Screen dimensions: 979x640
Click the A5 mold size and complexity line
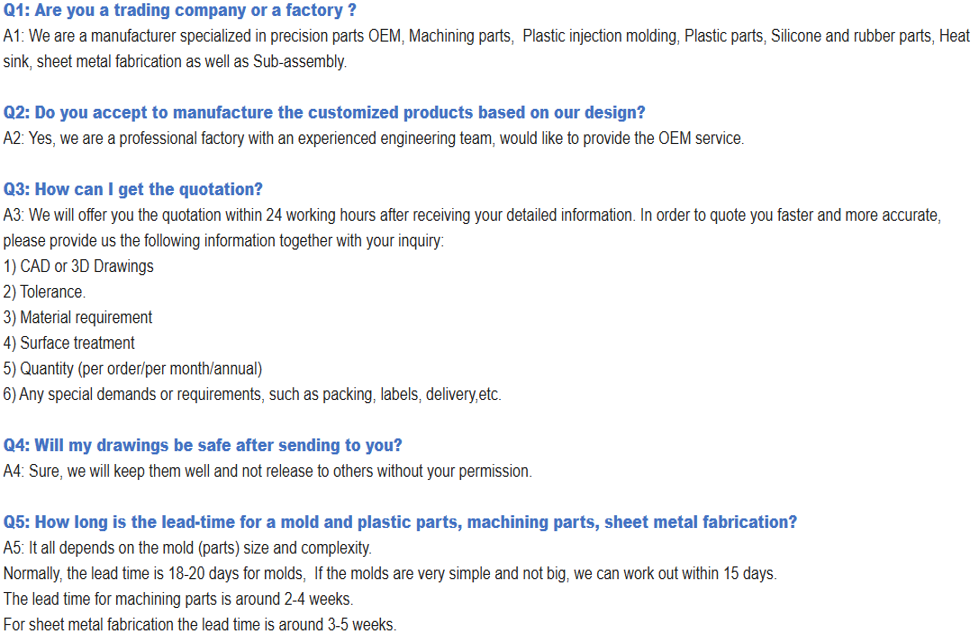[187, 548]
